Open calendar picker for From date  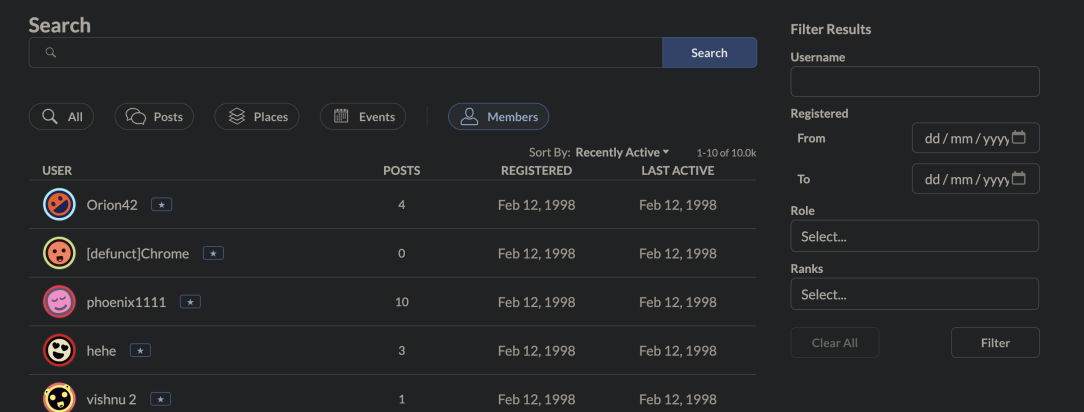click(x=1019, y=138)
